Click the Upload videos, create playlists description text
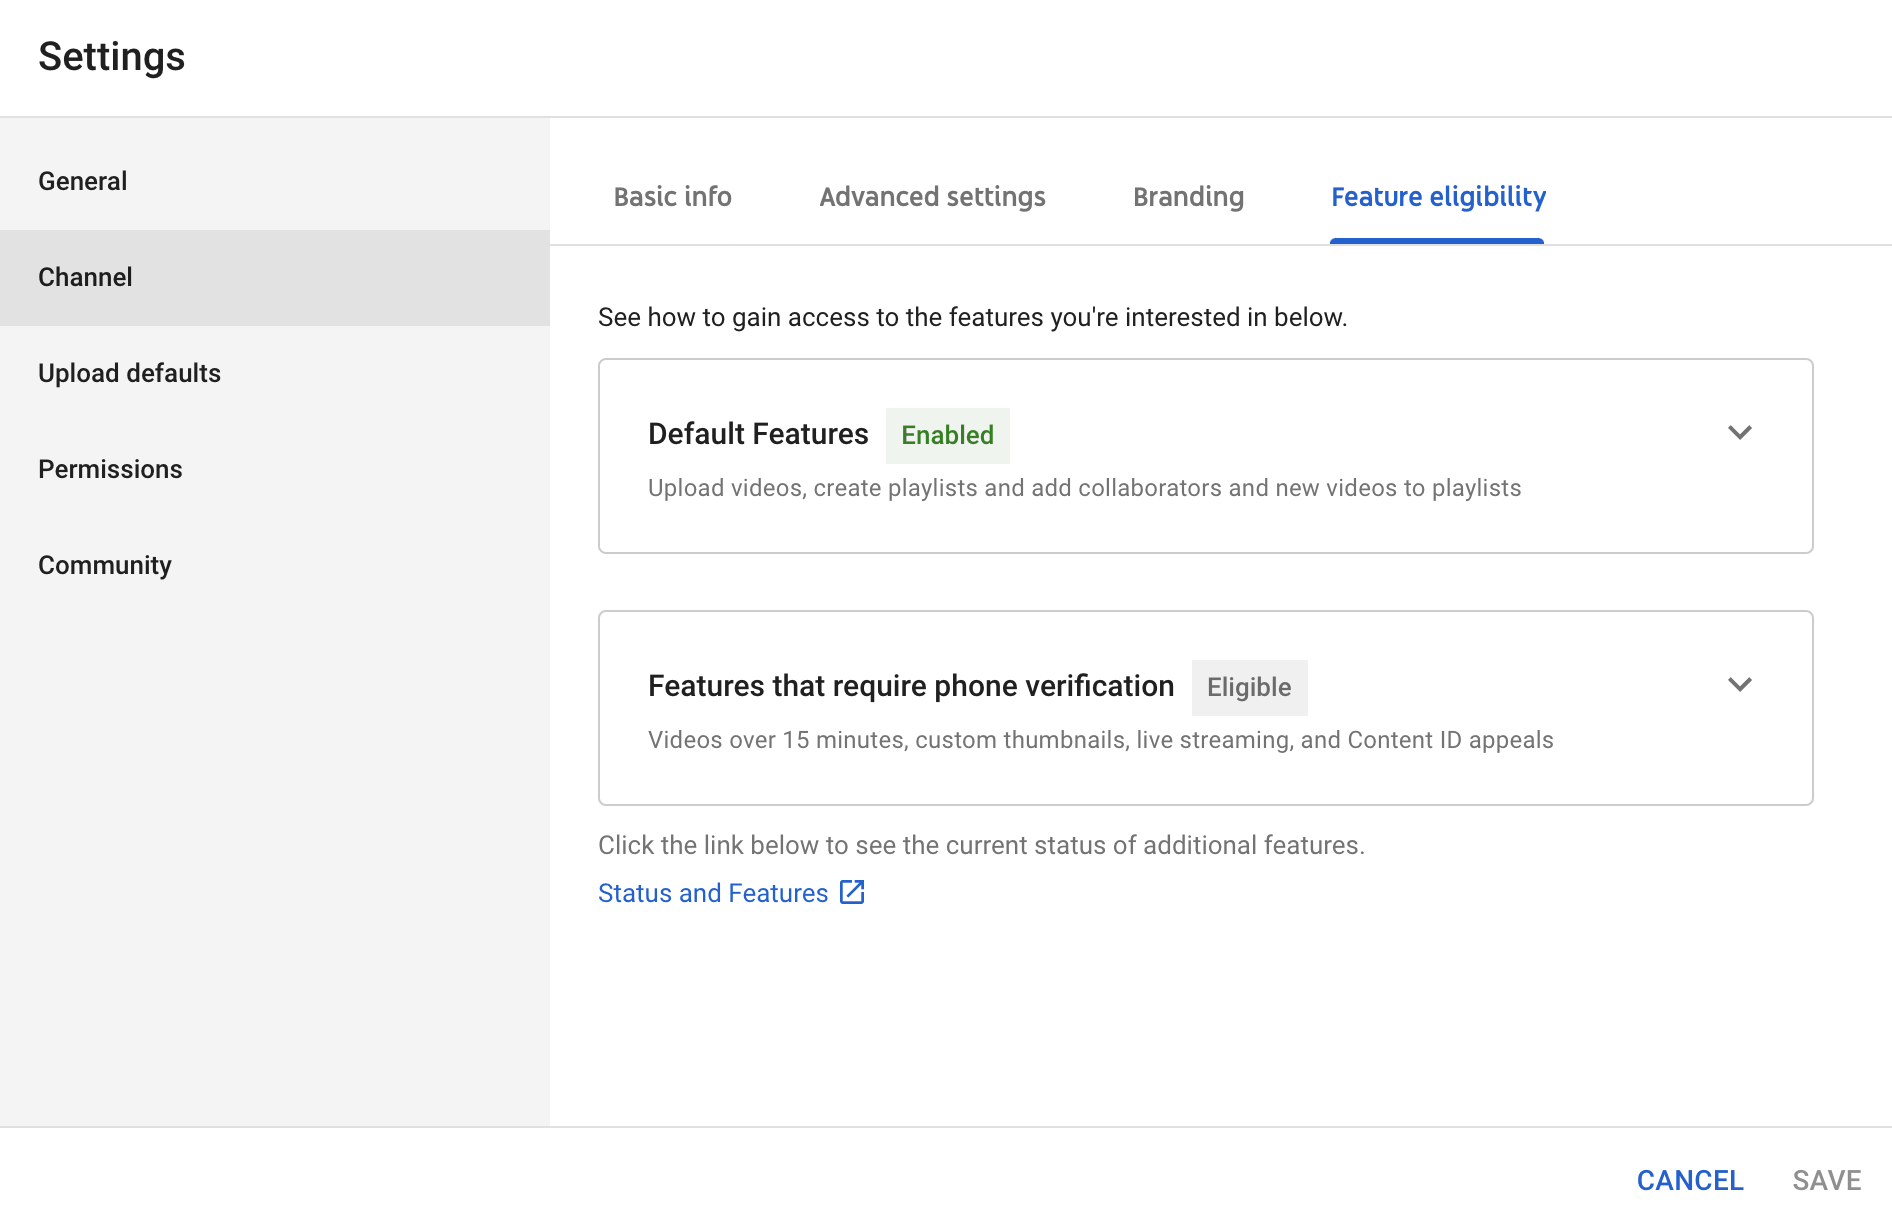 point(1084,488)
